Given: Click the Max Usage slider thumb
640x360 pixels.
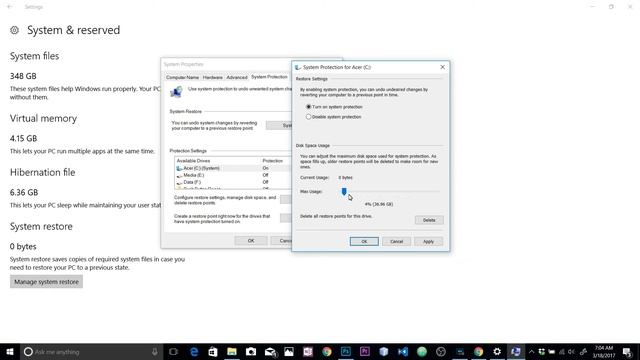Looking at the screenshot, I should [344, 191].
